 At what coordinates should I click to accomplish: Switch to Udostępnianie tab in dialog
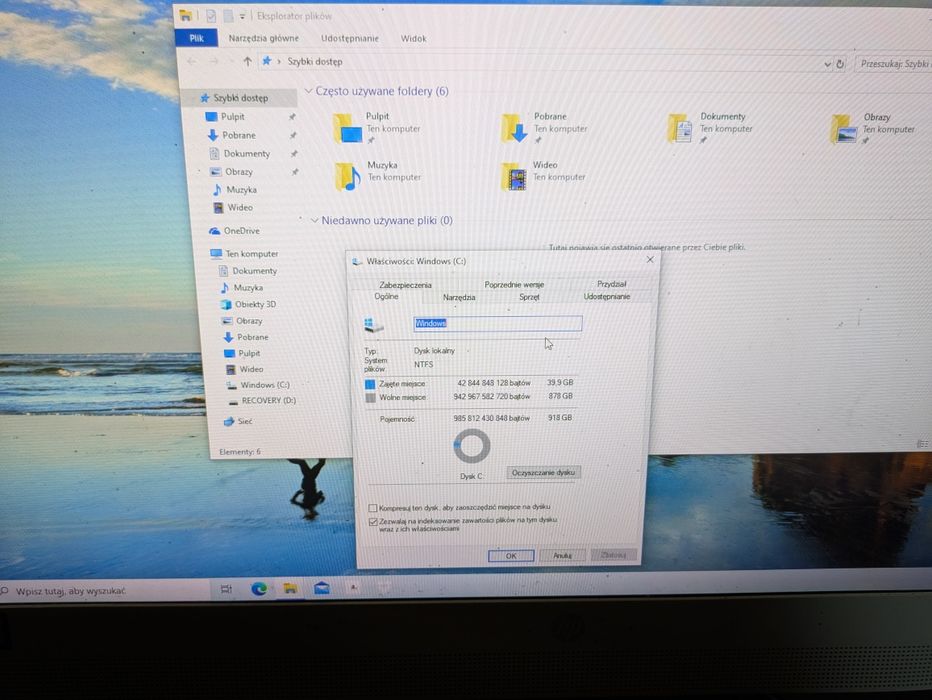[x=606, y=296]
